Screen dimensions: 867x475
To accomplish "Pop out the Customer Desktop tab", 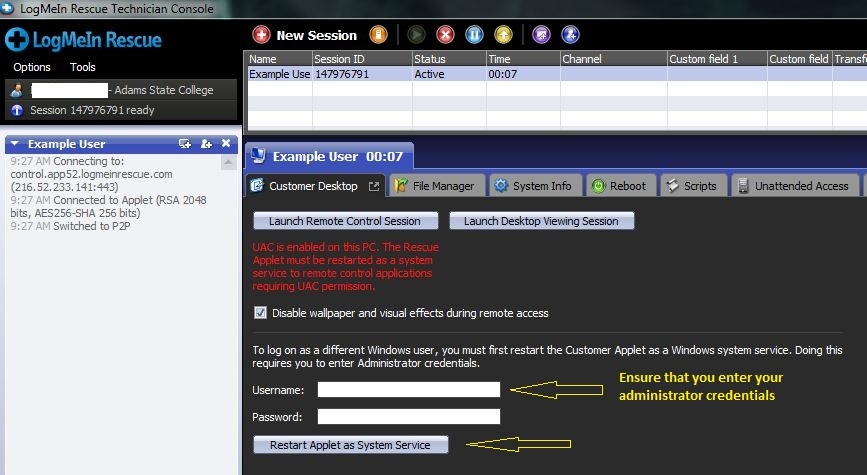I will click(374, 186).
